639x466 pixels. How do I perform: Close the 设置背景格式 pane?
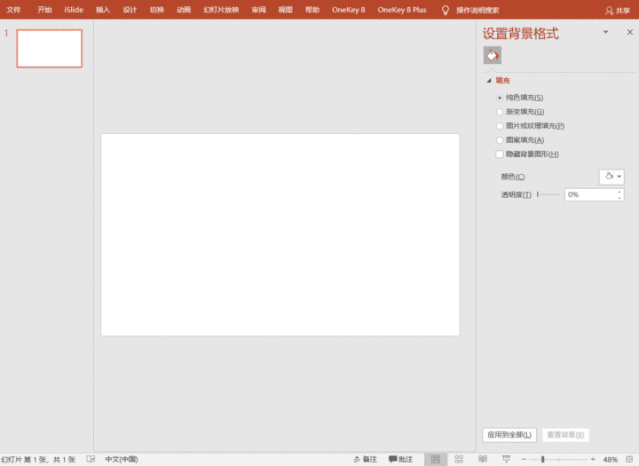pyautogui.click(x=630, y=32)
